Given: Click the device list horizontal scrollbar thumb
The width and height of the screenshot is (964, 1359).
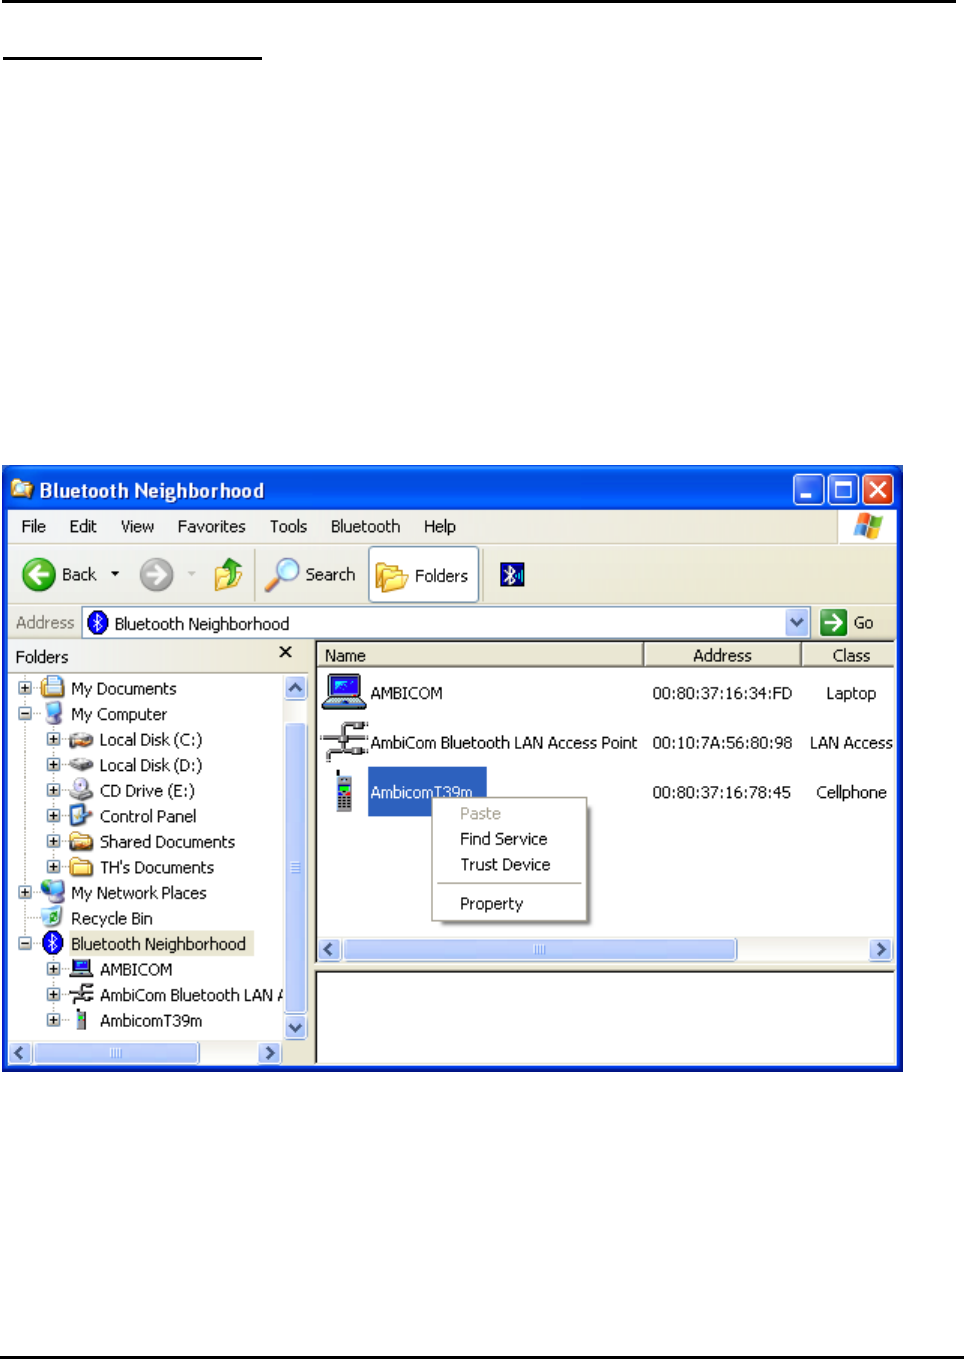Looking at the screenshot, I should point(540,949).
